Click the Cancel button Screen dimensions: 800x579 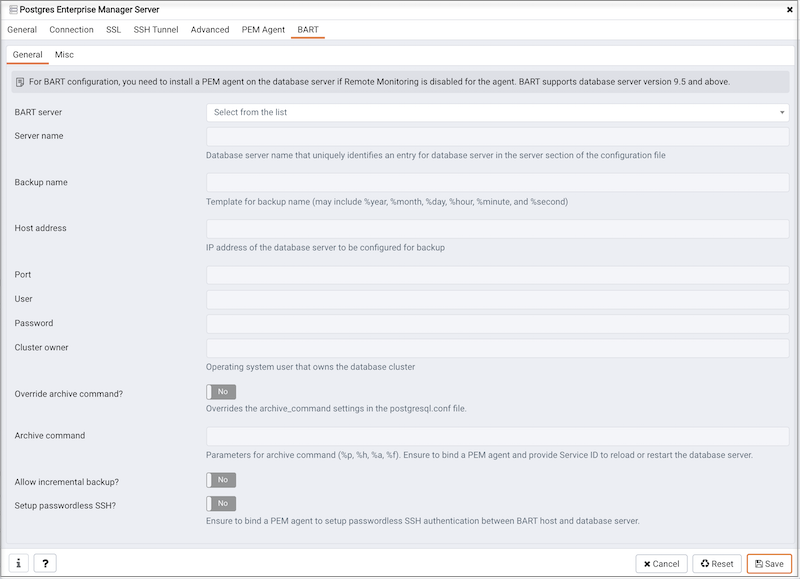661,564
